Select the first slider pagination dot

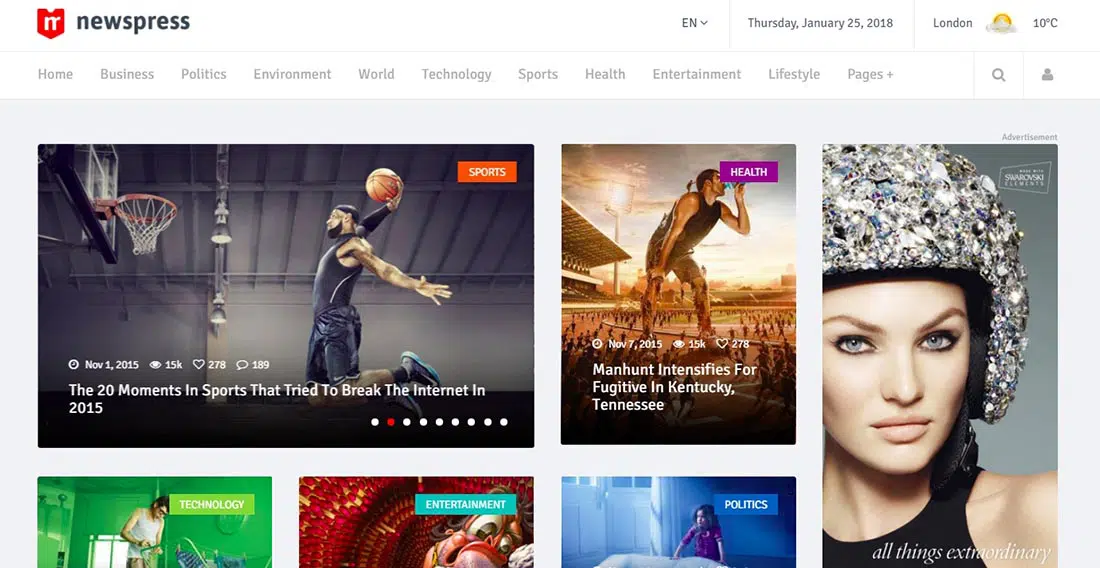tap(375, 422)
